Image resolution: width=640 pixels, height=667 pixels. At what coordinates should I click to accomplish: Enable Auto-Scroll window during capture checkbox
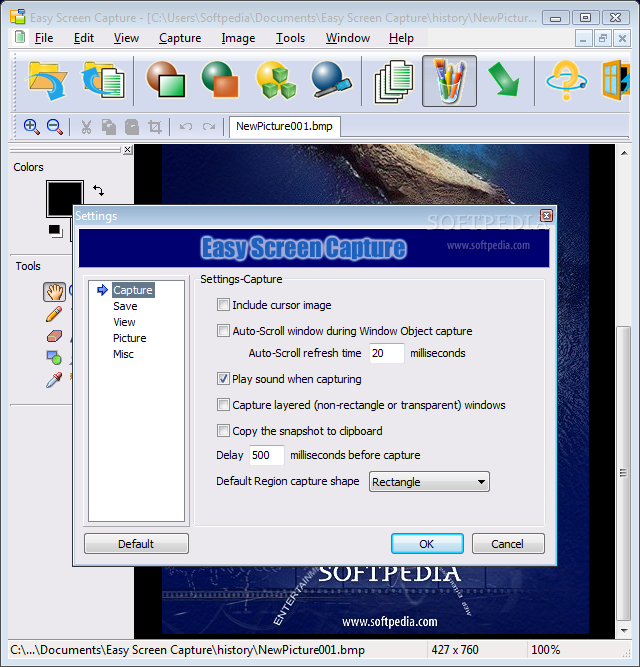click(223, 331)
